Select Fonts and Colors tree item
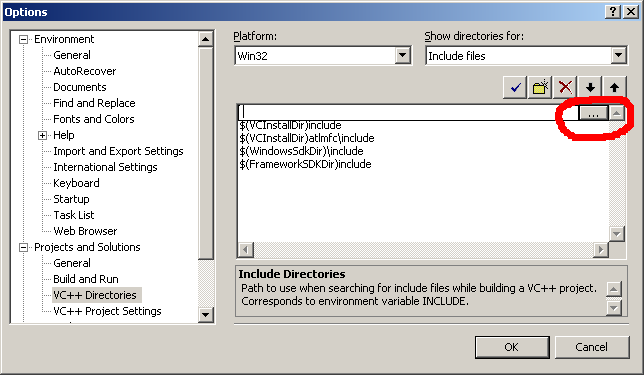The width and height of the screenshot is (644, 375). tap(94, 119)
